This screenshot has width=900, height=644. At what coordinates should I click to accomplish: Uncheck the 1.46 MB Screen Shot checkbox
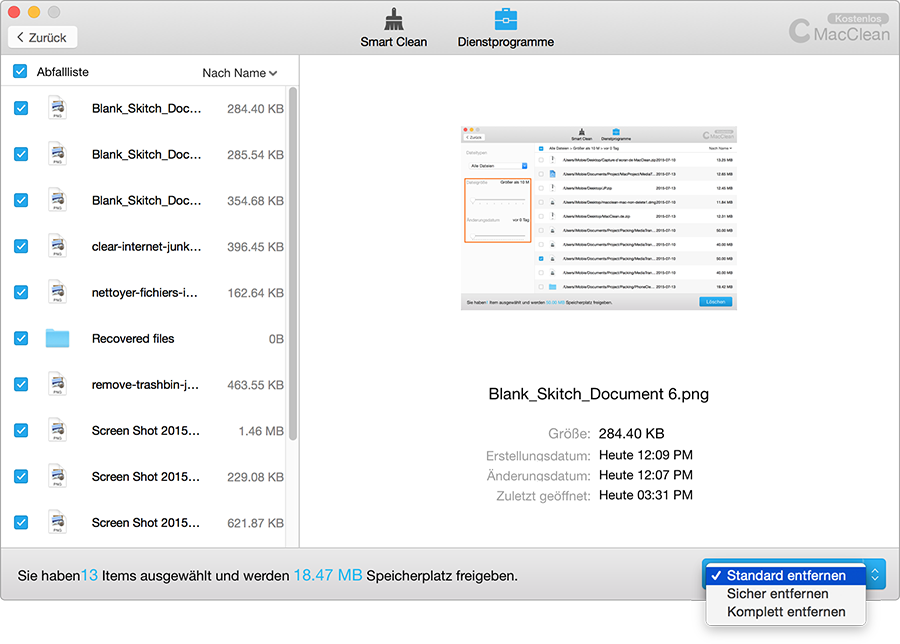[21, 430]
